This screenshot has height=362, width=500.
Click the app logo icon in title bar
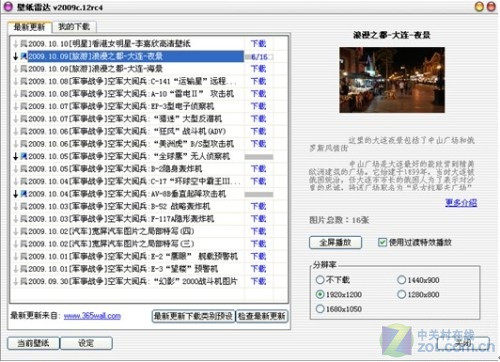8,6
